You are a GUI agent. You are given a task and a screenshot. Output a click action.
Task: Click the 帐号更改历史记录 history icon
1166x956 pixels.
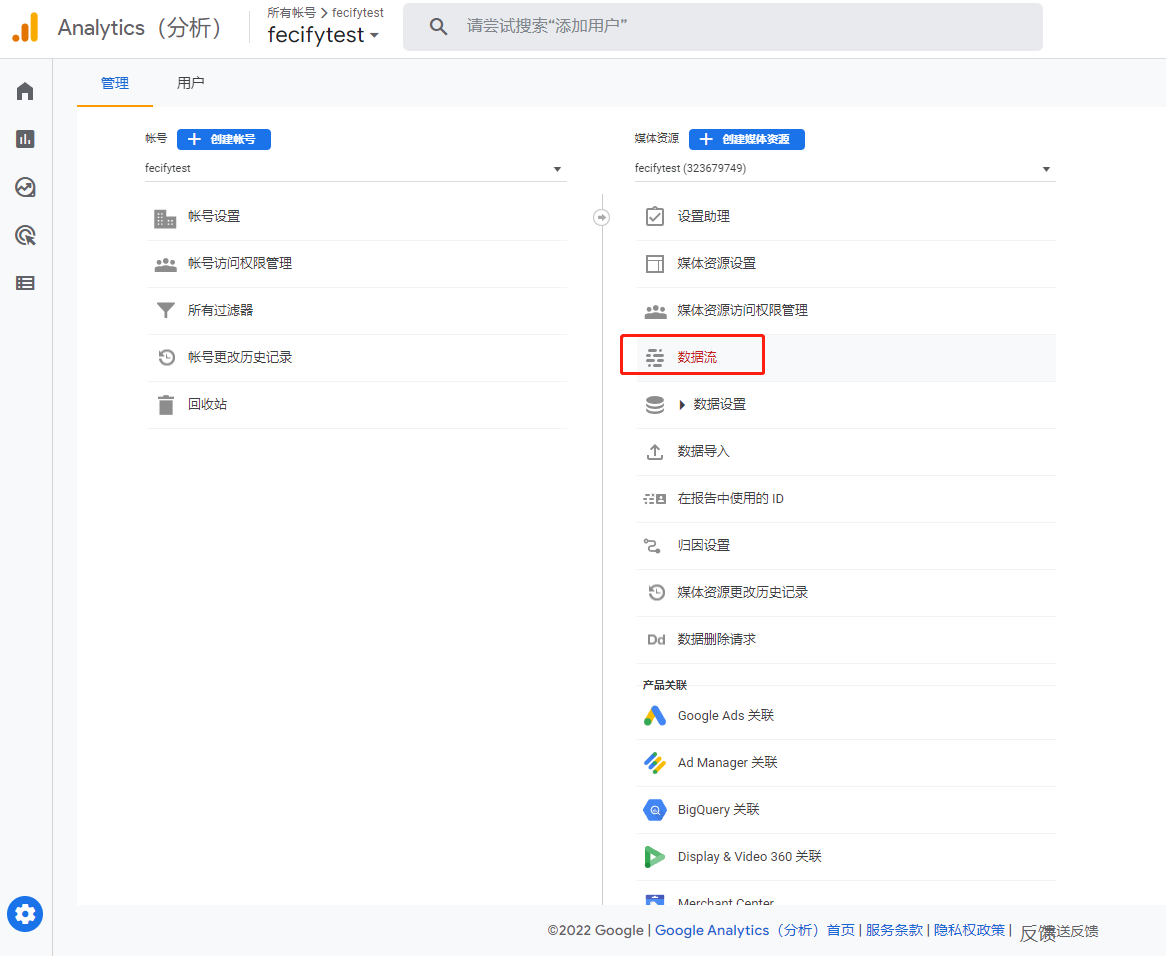click(167, 358)
